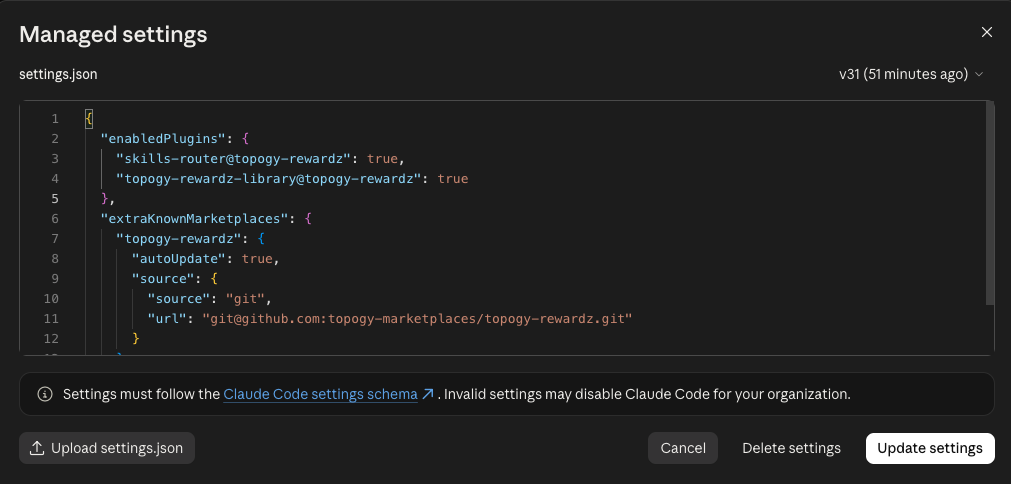Click "skills-router@topogy-rewardz" key
1011x484 pixels.
pos(234,159)
